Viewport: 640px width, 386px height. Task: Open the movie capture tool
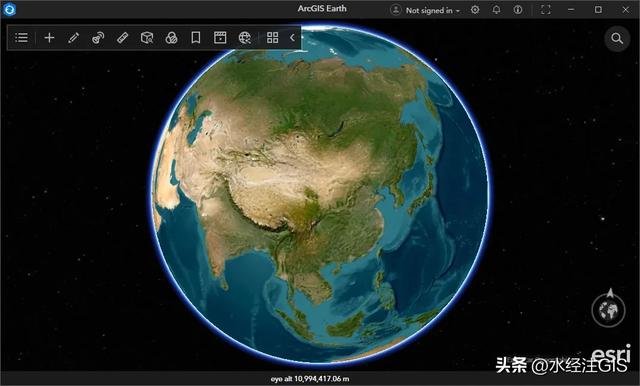click(x=220, y=38)
